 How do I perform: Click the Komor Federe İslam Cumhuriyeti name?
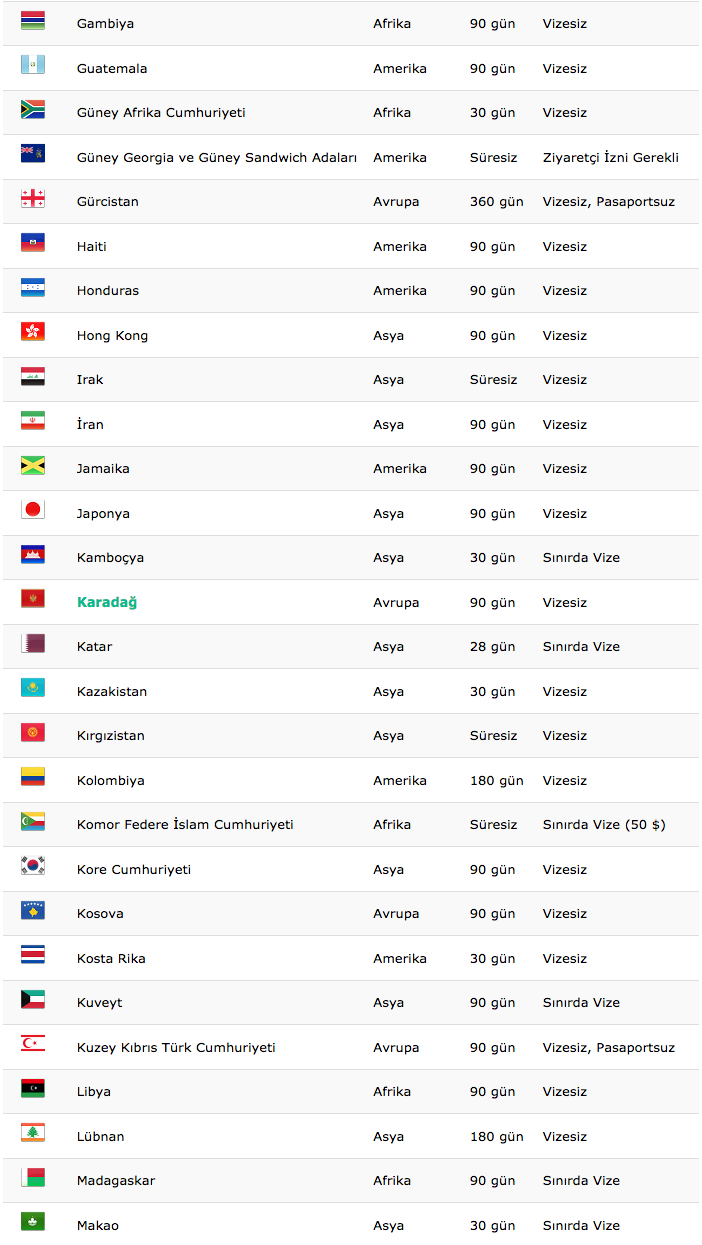click(185, 825)
